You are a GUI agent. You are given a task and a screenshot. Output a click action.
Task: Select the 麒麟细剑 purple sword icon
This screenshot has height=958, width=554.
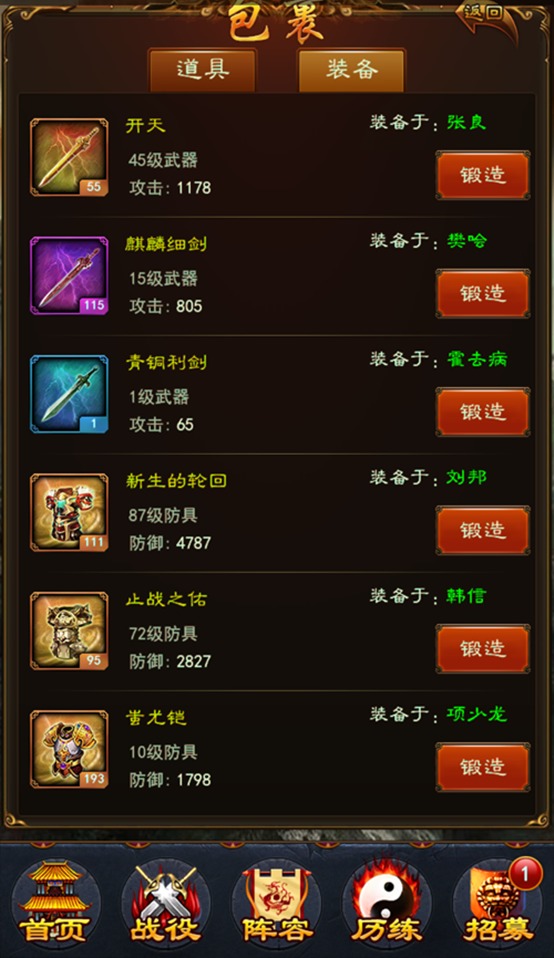69,276
